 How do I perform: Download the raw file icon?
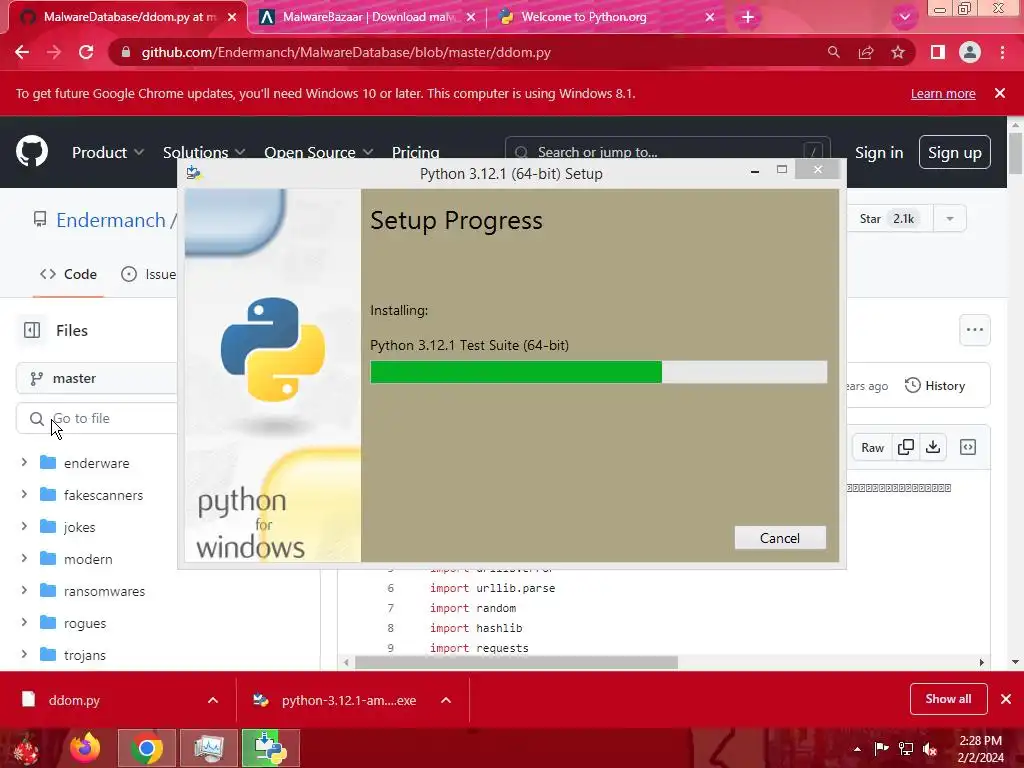[933, 447]
